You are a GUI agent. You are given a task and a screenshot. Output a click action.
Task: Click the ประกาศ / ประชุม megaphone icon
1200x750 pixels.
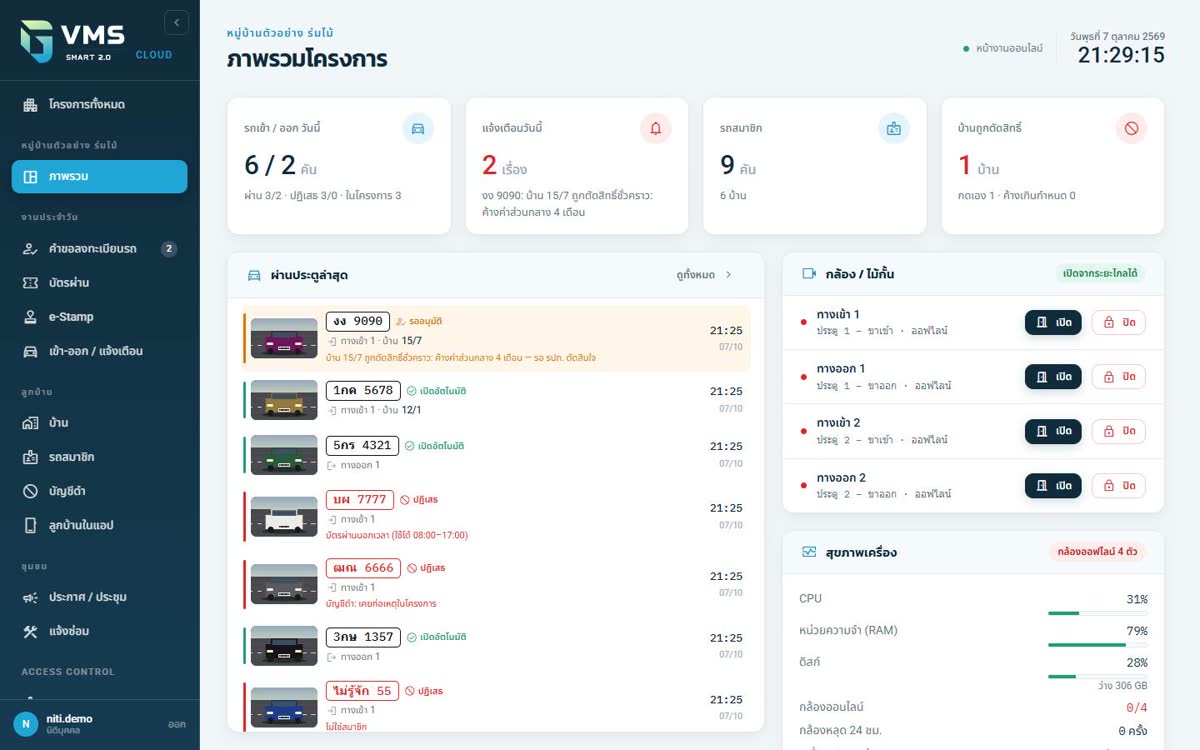(x=30, y=597)
